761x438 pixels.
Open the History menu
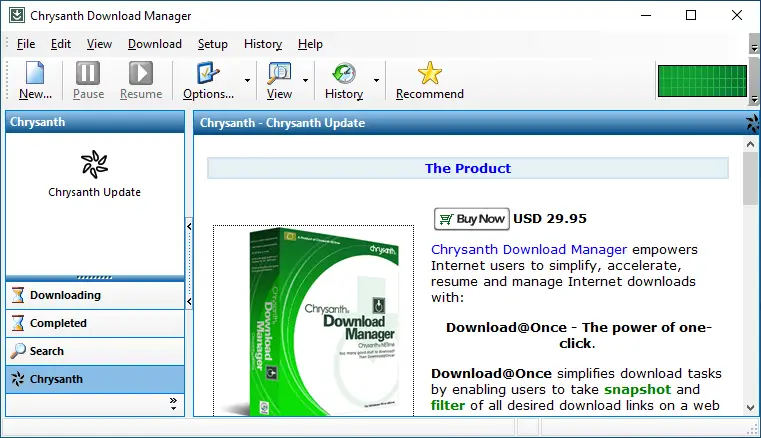[x=263, y=44]
